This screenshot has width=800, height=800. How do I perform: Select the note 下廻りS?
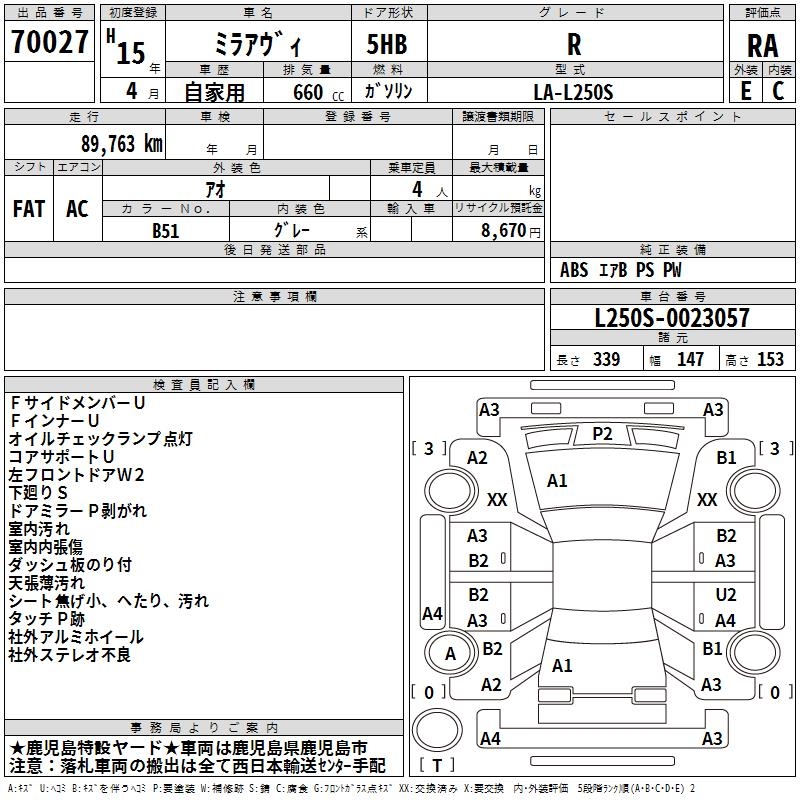38,493
